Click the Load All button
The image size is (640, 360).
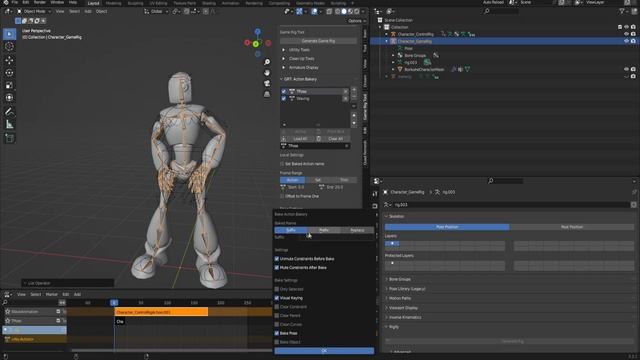coord(300,139)
